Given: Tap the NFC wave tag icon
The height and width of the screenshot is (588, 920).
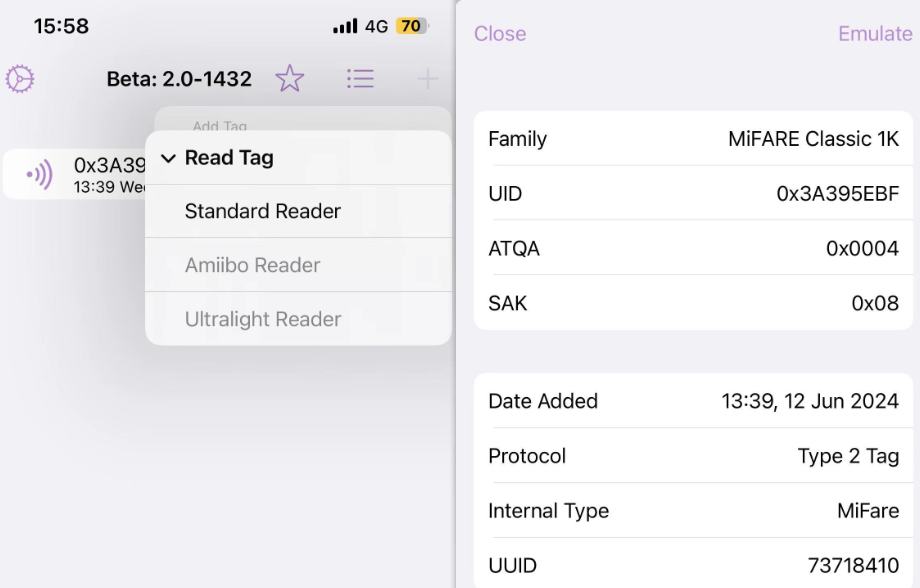Looking at the screenshot, I should coord(39,175).
